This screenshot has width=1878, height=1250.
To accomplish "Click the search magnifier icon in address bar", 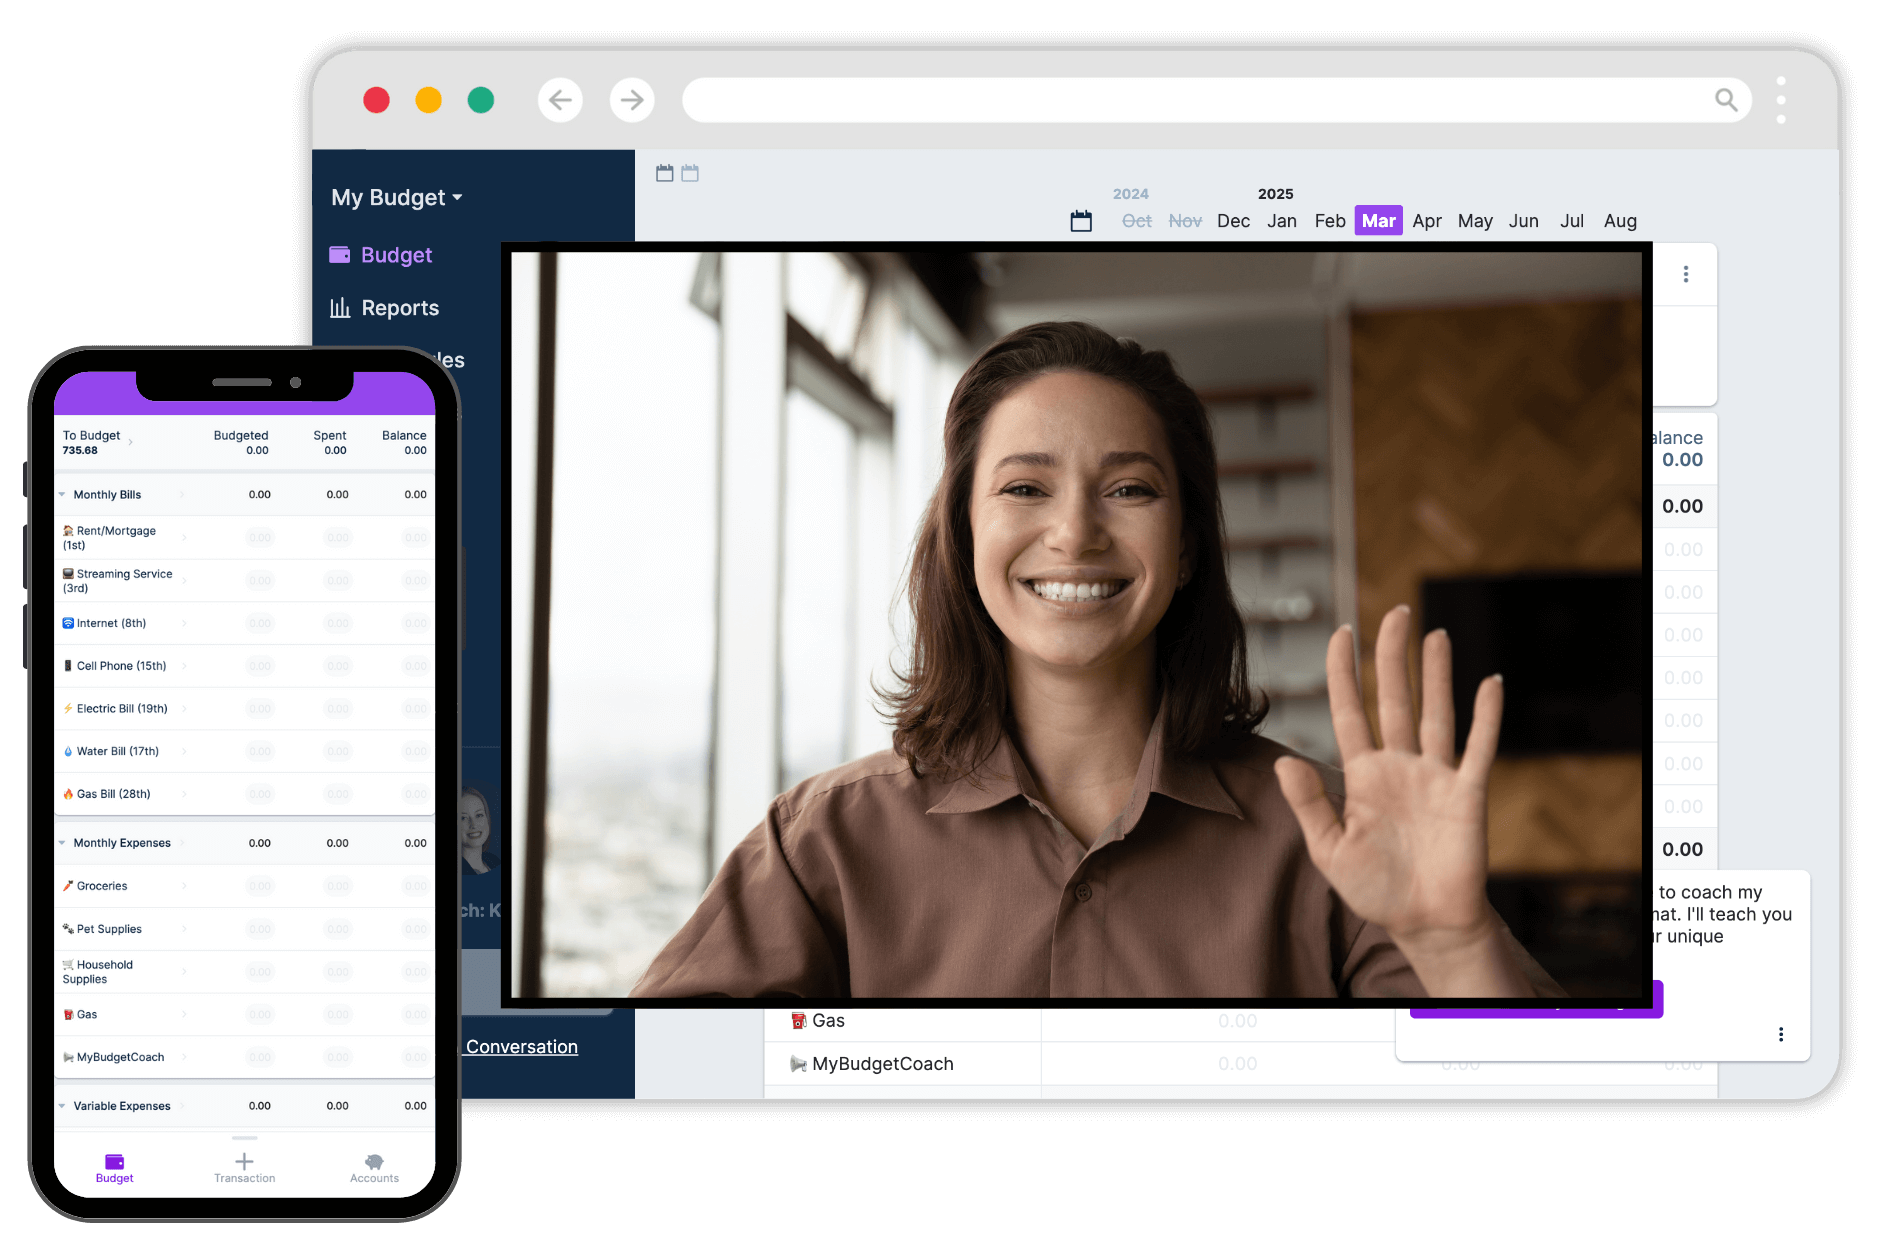I will tap(1726, 100).
